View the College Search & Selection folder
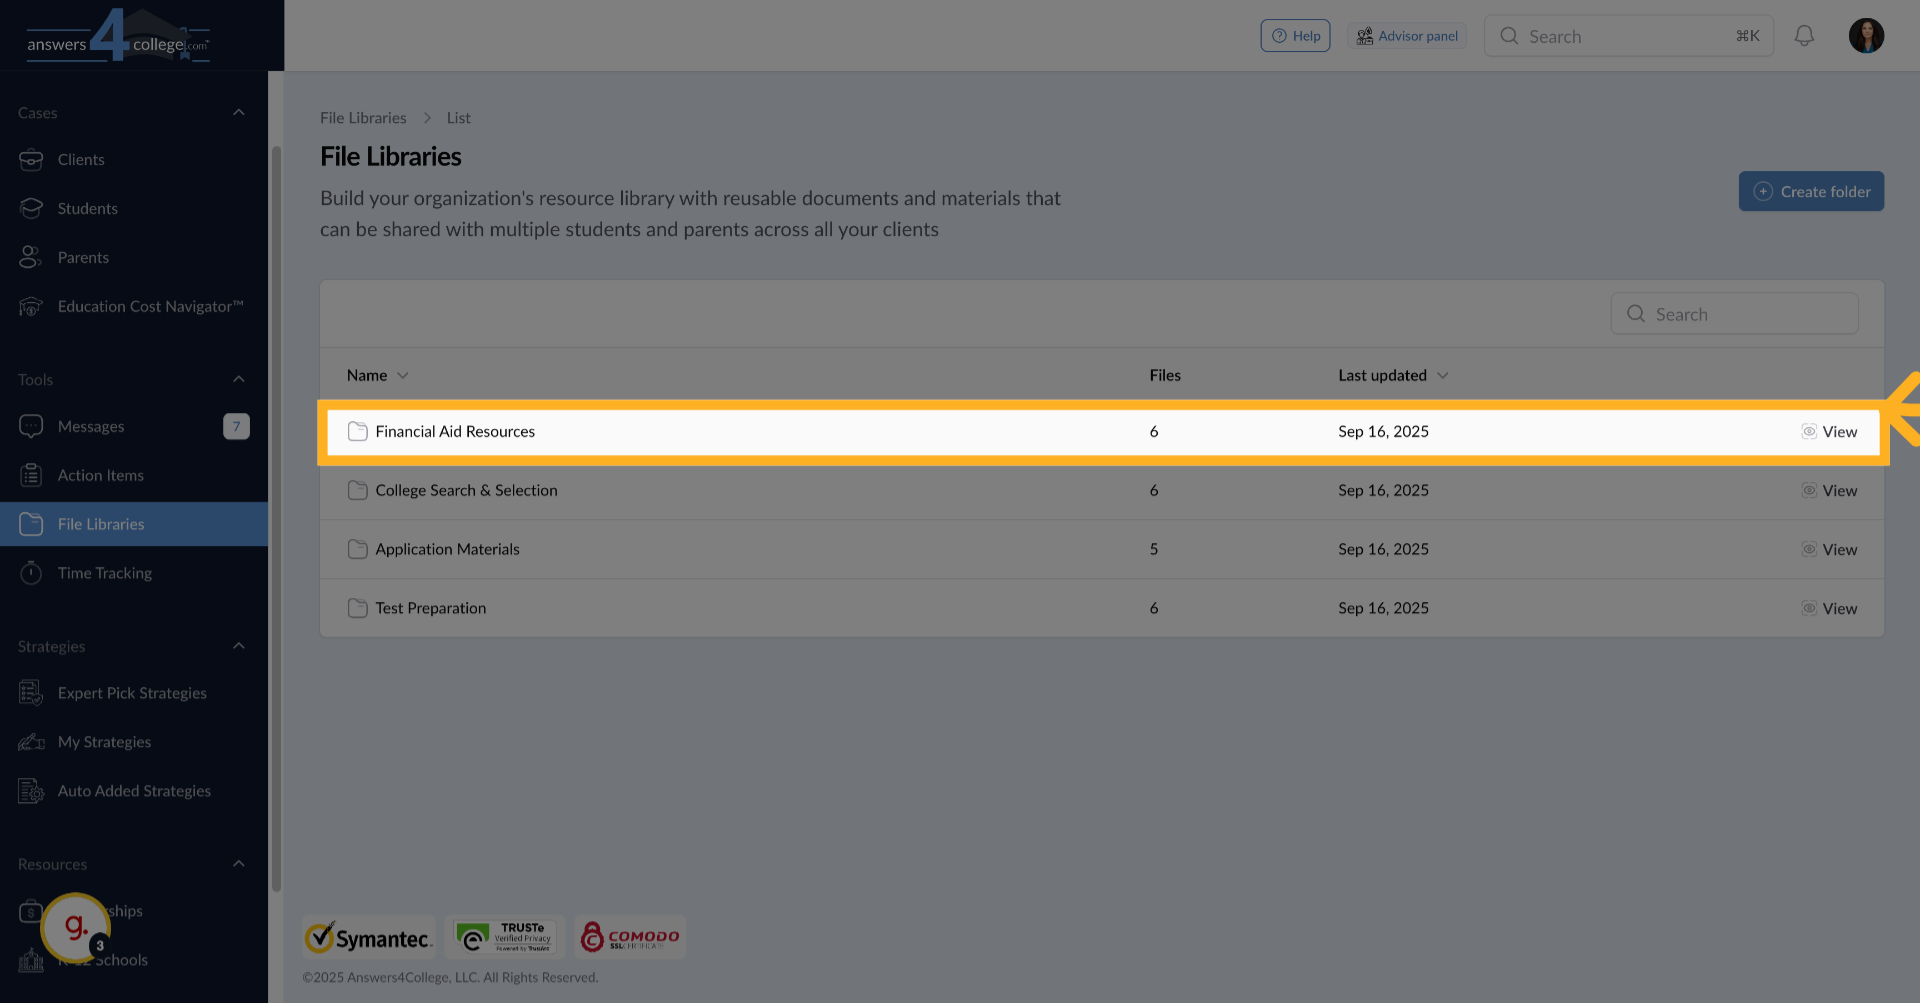This screenshot has height=1003, width=1920. click(x=1829, y=490)
